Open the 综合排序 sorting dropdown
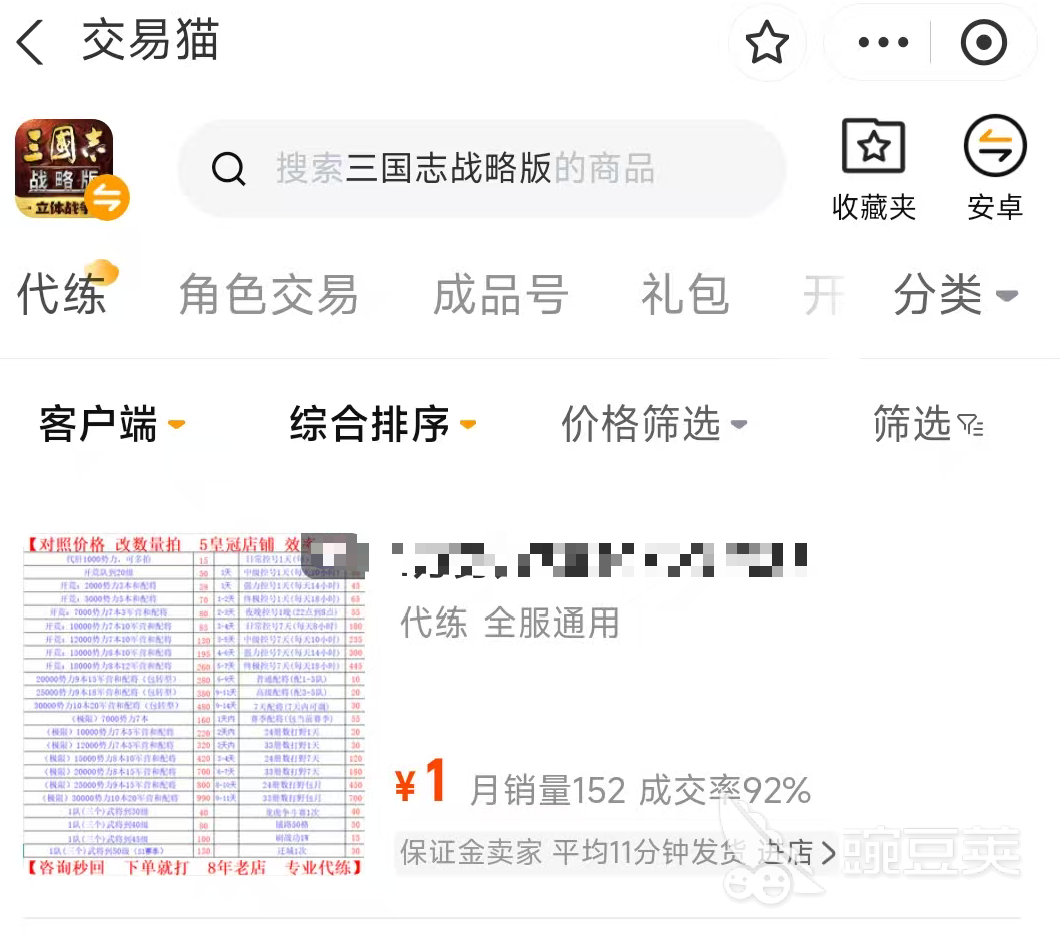The image size is (1060, 935). point(383,424)
